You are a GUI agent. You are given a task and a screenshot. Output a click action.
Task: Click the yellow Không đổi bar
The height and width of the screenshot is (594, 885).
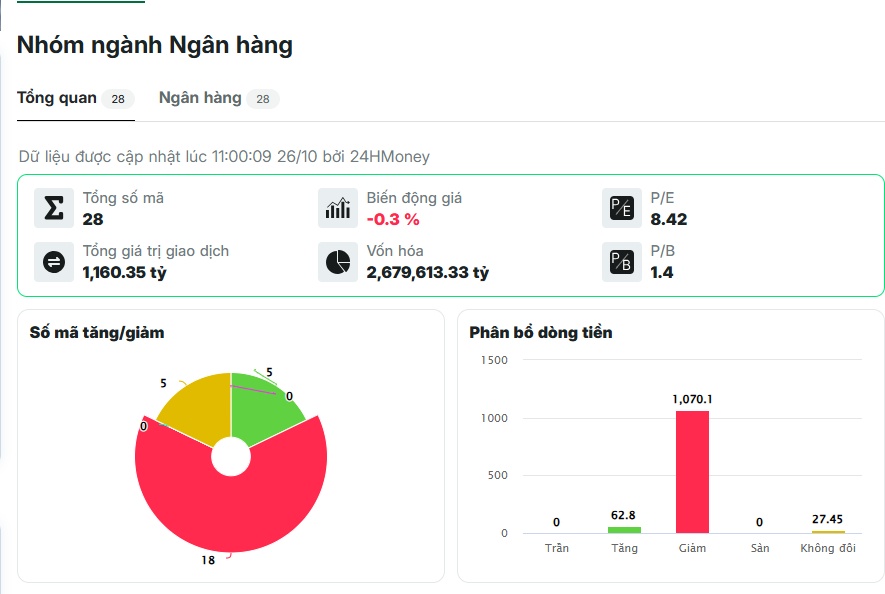(x=828, y=532)
